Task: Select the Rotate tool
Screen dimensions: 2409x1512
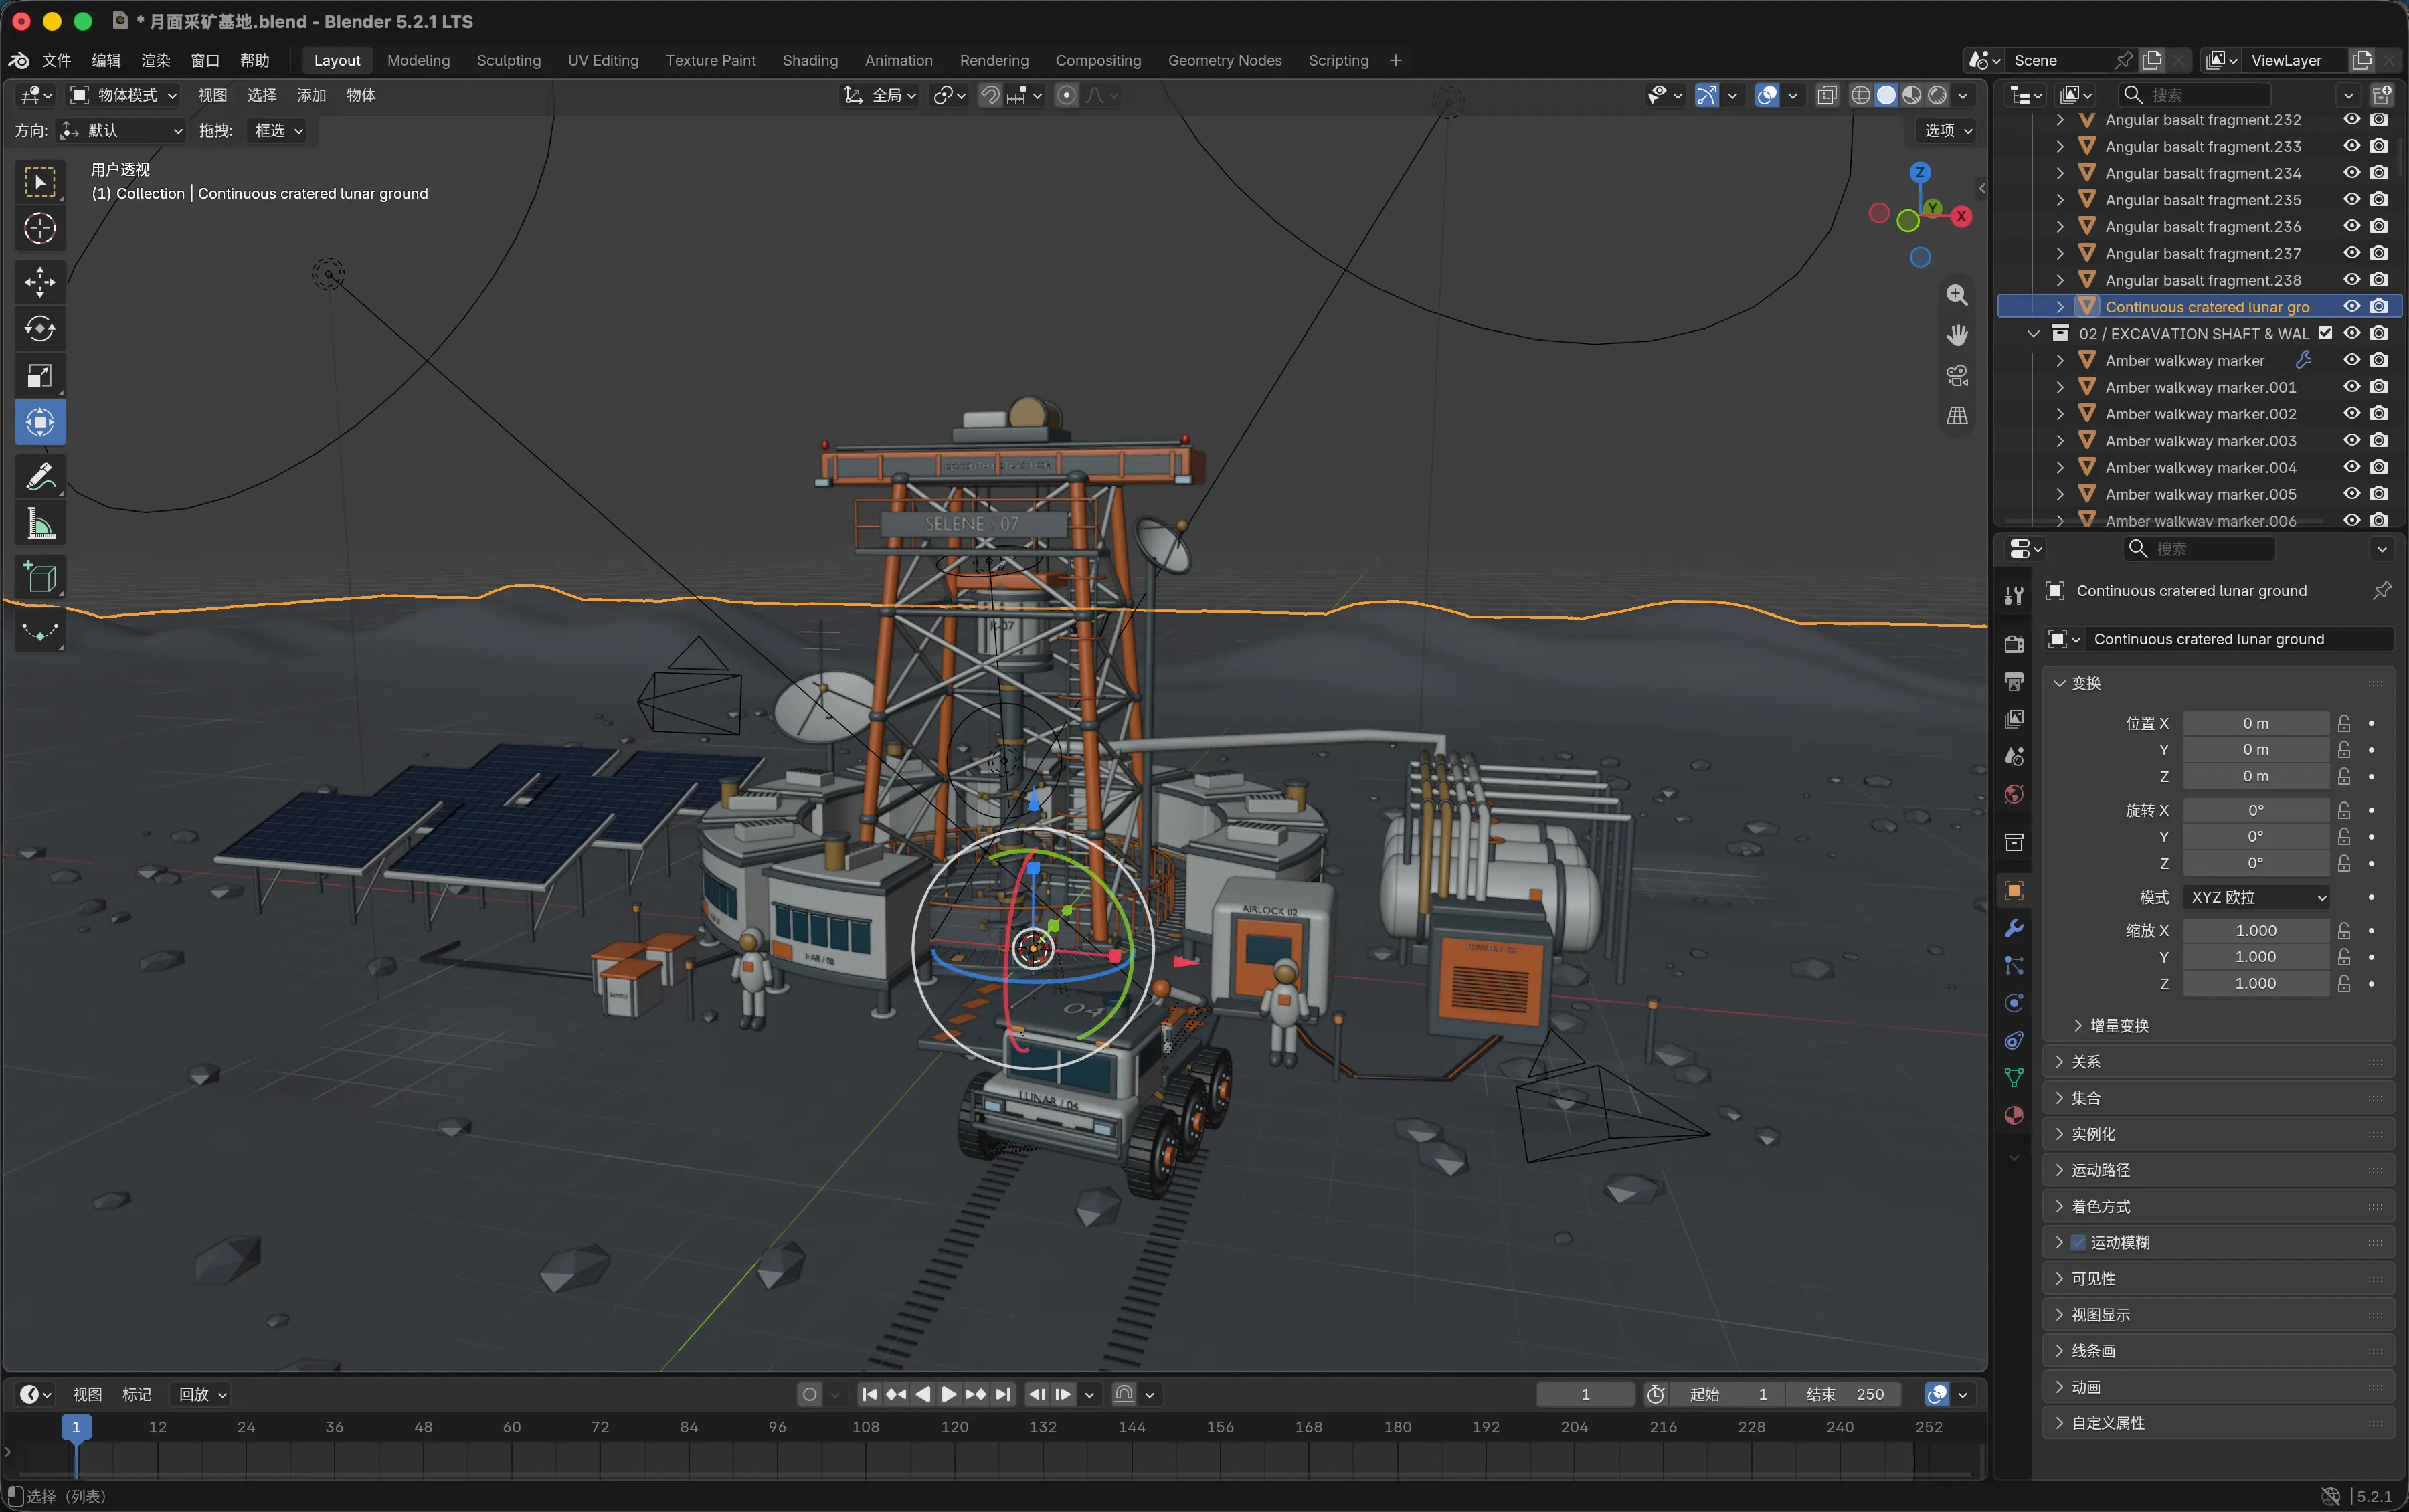Action: [40, 328]
